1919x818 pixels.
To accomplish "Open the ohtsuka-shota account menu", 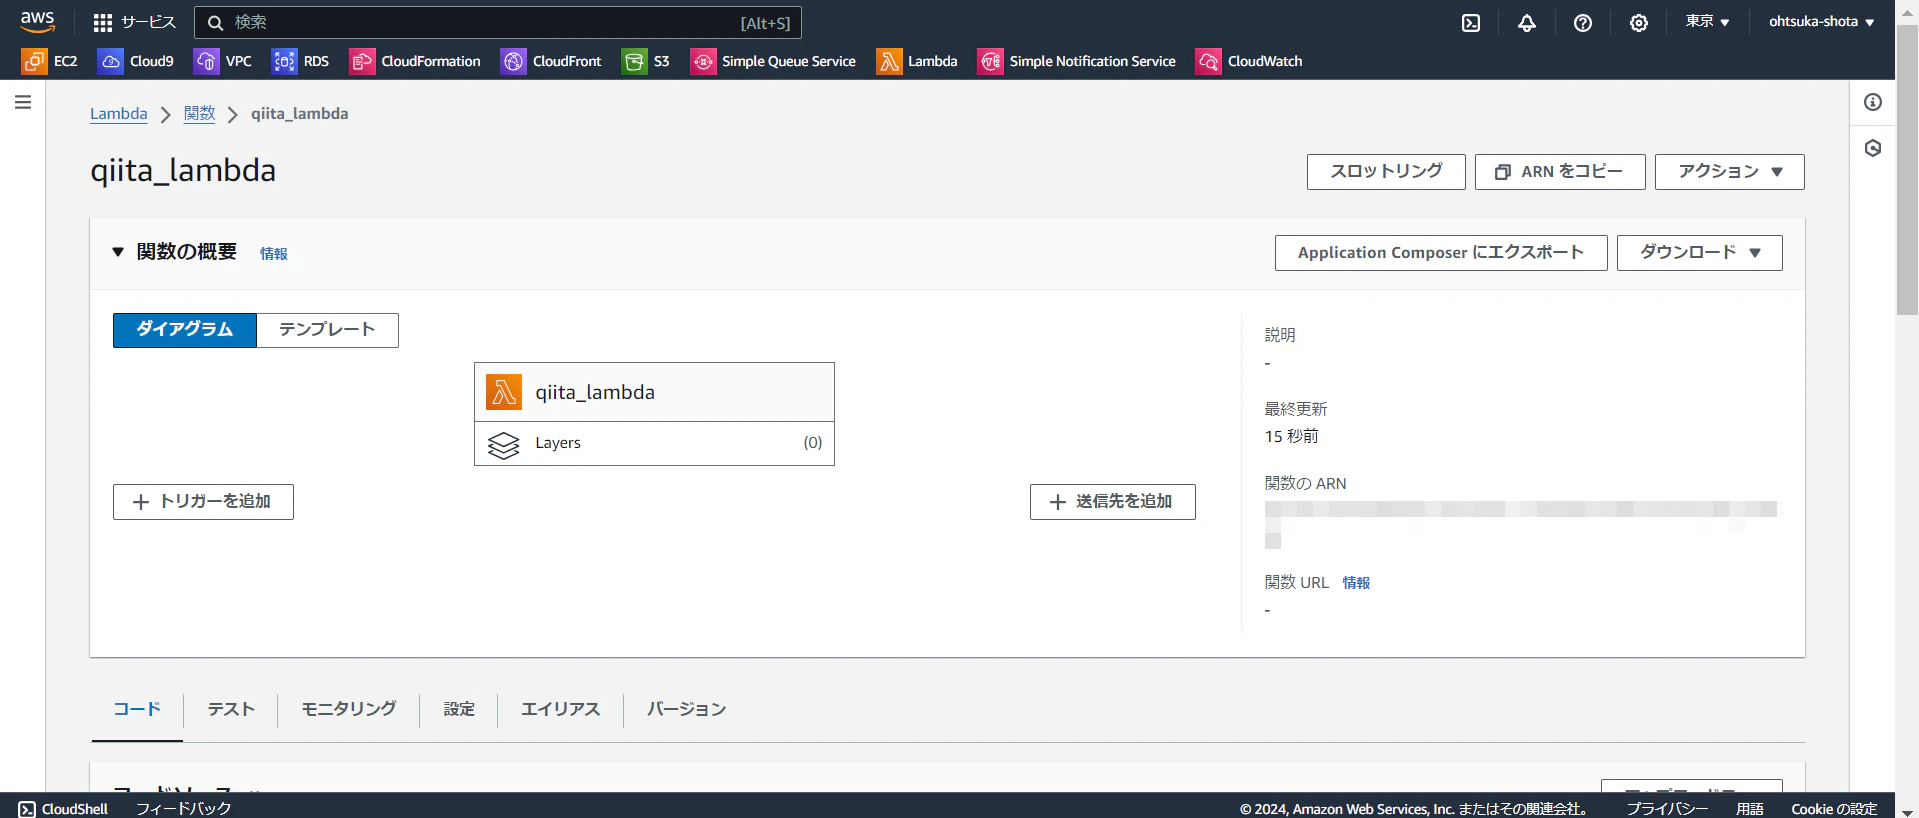I will click(x=1821, y=21).
